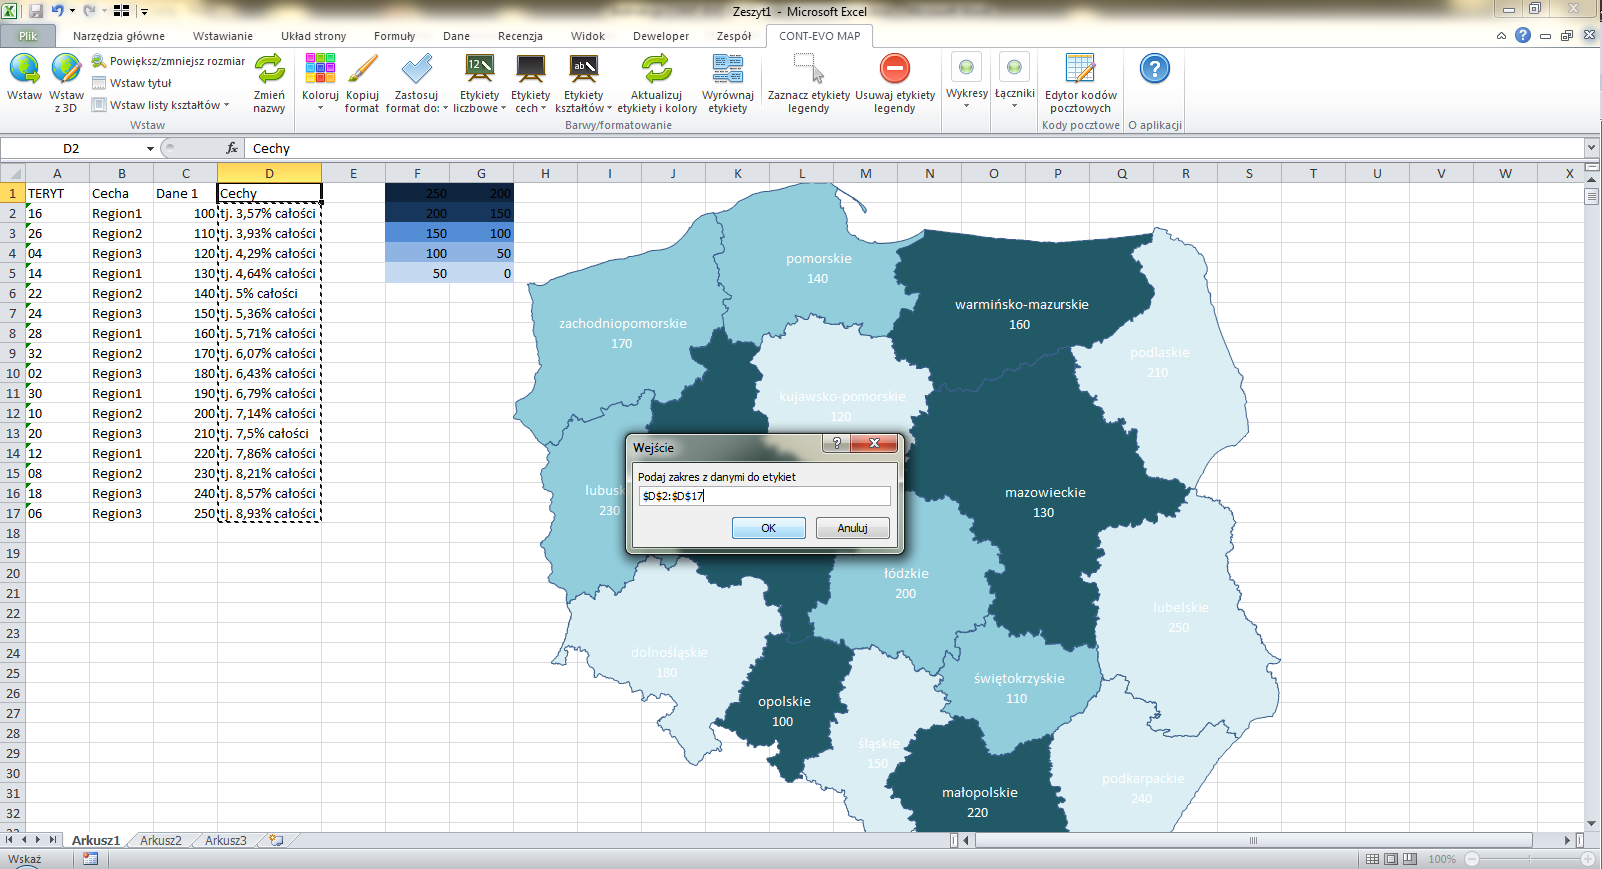The height and width of the screenshot is (869, 1602).
Task: Click the dialog help question mark button
Action: (x=837, y=443)
